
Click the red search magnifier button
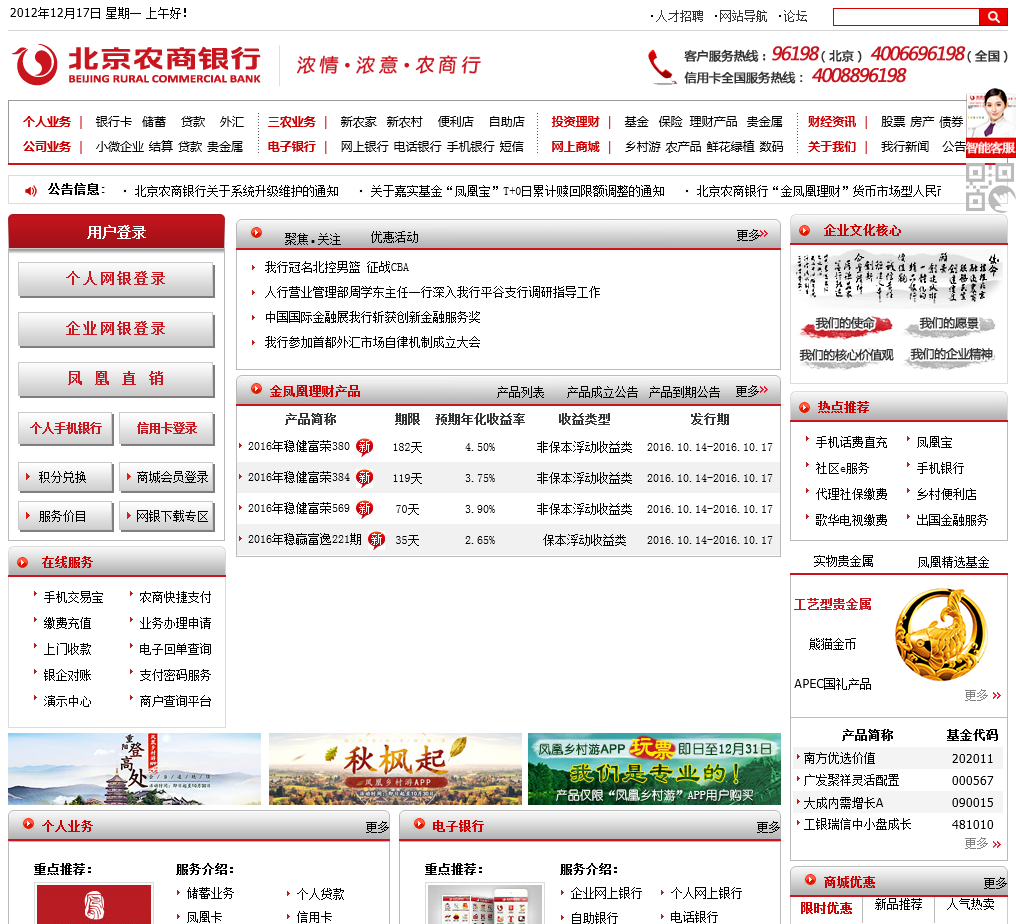[993, 17]
